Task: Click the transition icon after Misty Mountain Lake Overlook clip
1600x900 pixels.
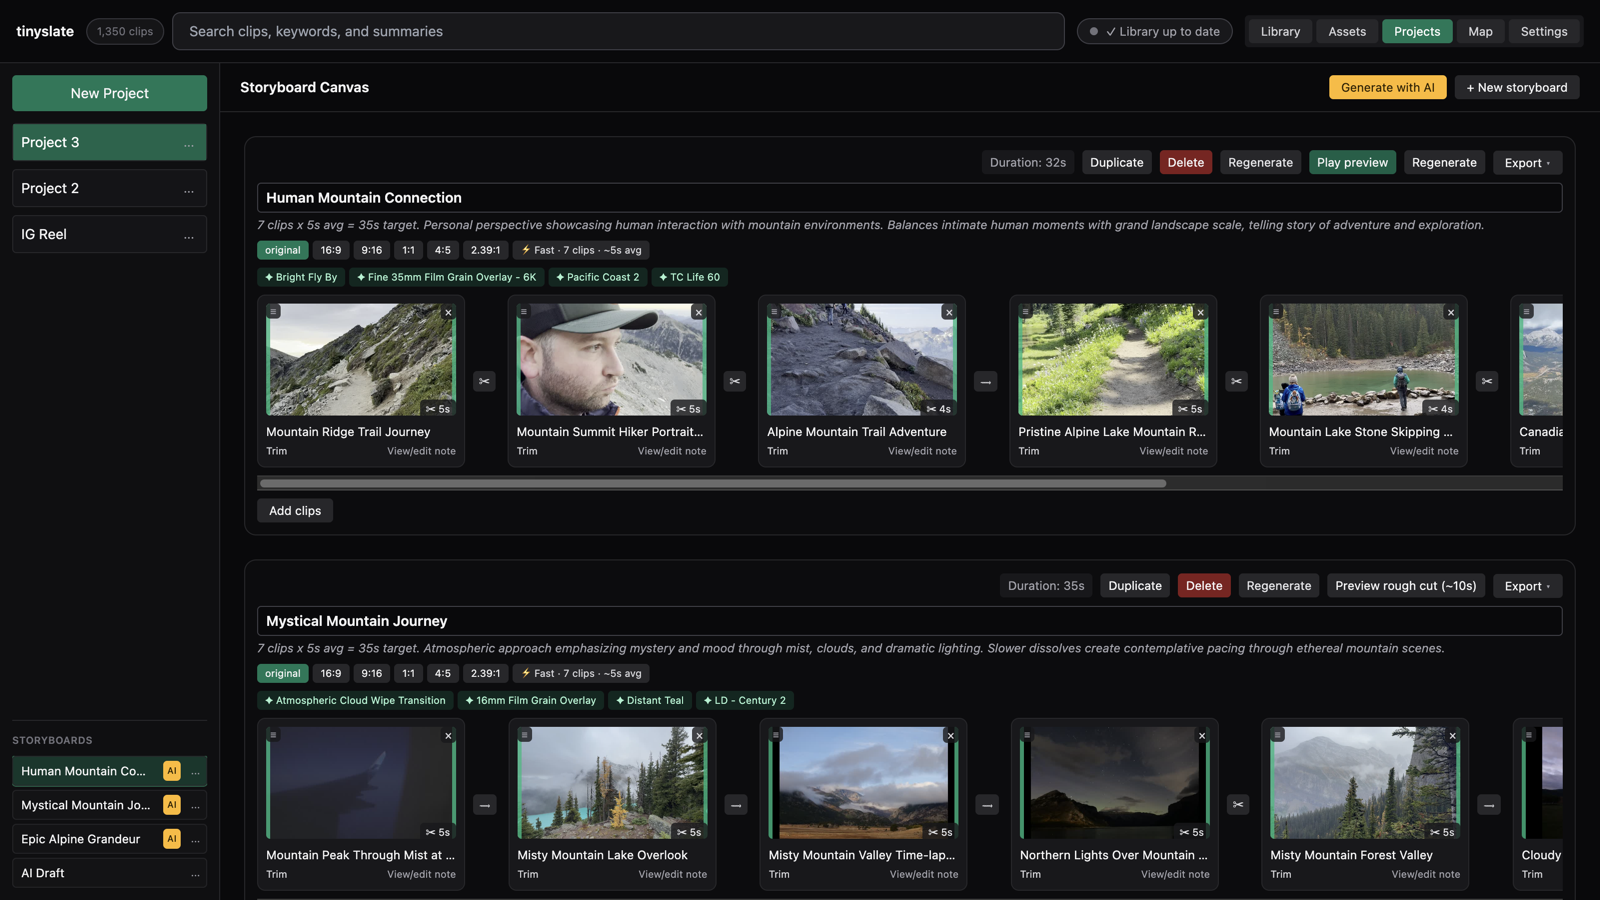Action: click(736, 805)
